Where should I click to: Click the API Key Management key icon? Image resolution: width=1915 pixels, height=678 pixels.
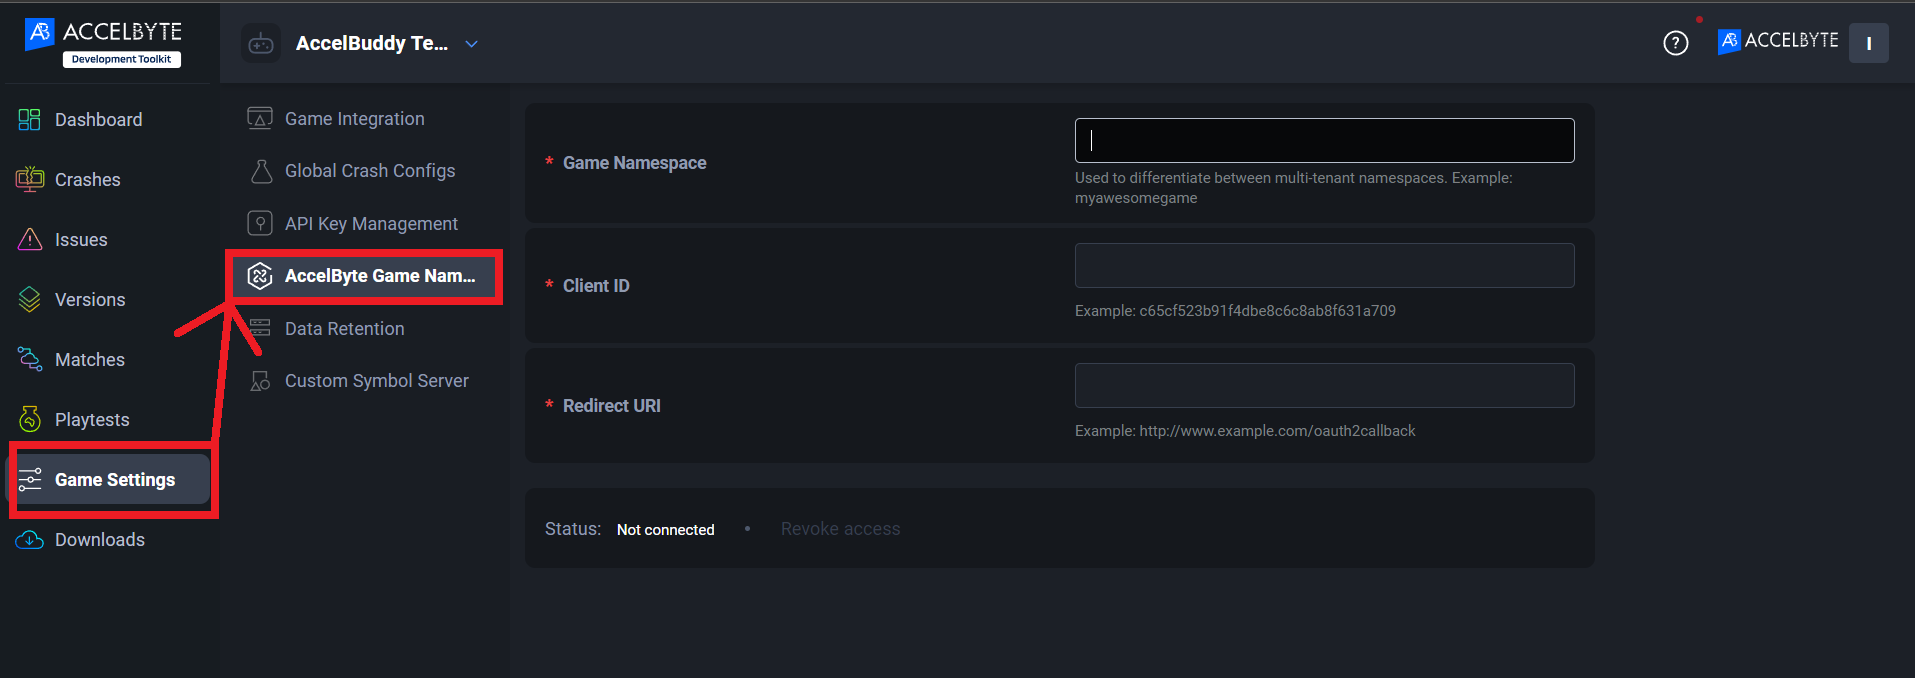(x=260, y=223)
